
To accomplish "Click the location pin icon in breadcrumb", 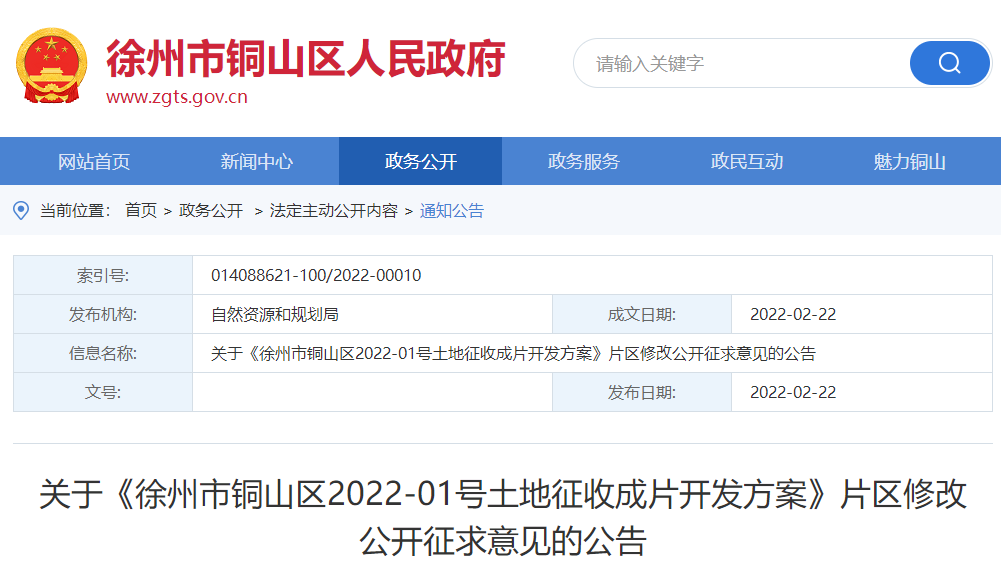I will coord(21,211).
